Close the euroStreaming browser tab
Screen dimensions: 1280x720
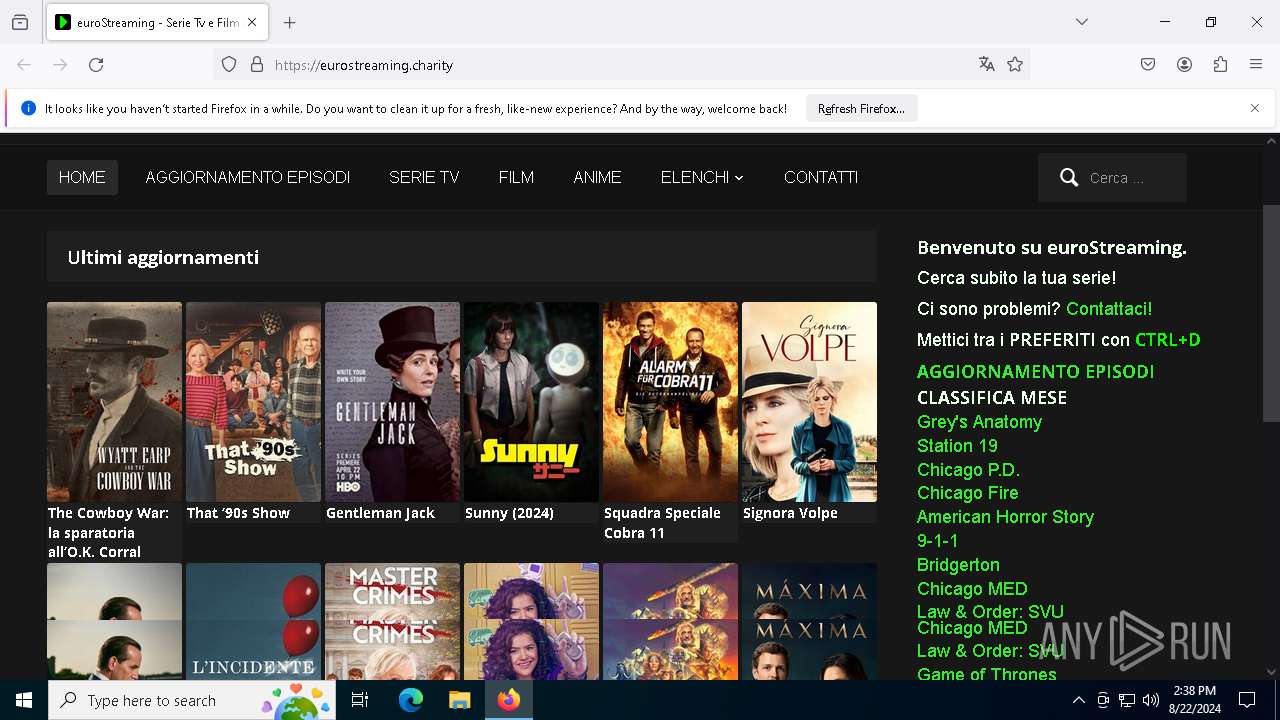point(252,22)
